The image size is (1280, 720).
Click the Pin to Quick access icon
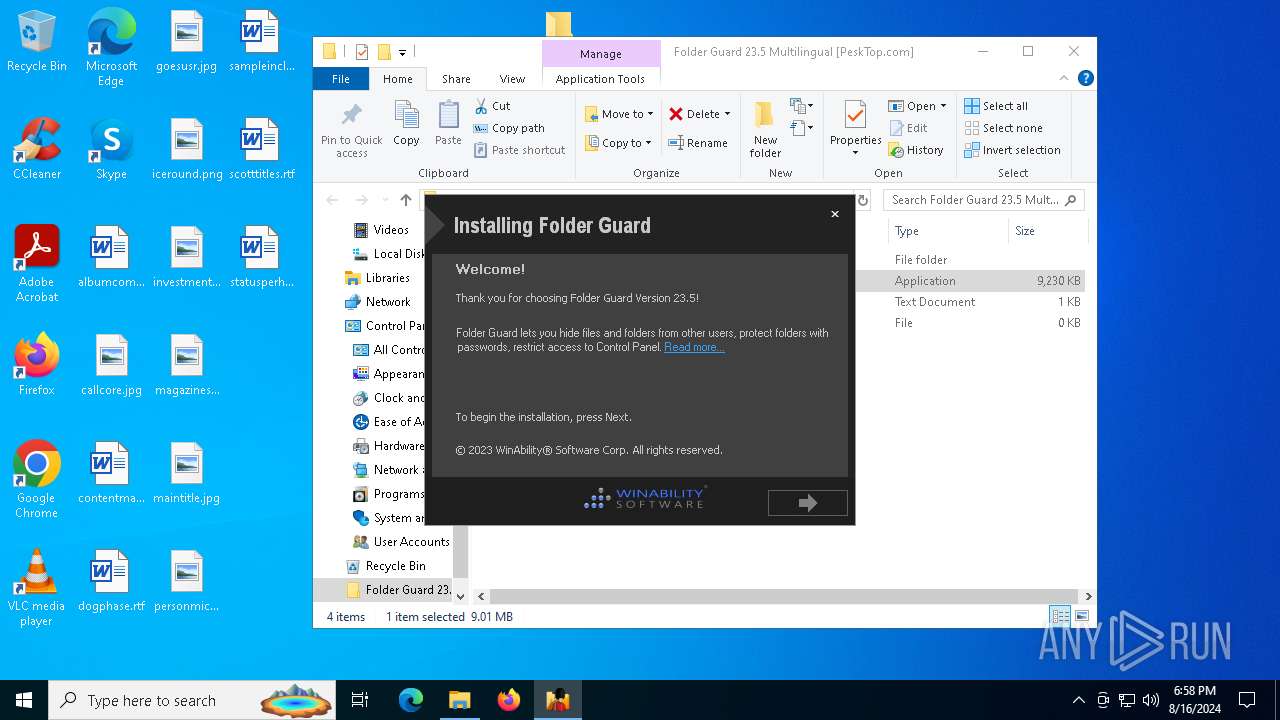(x=352, y=115)
